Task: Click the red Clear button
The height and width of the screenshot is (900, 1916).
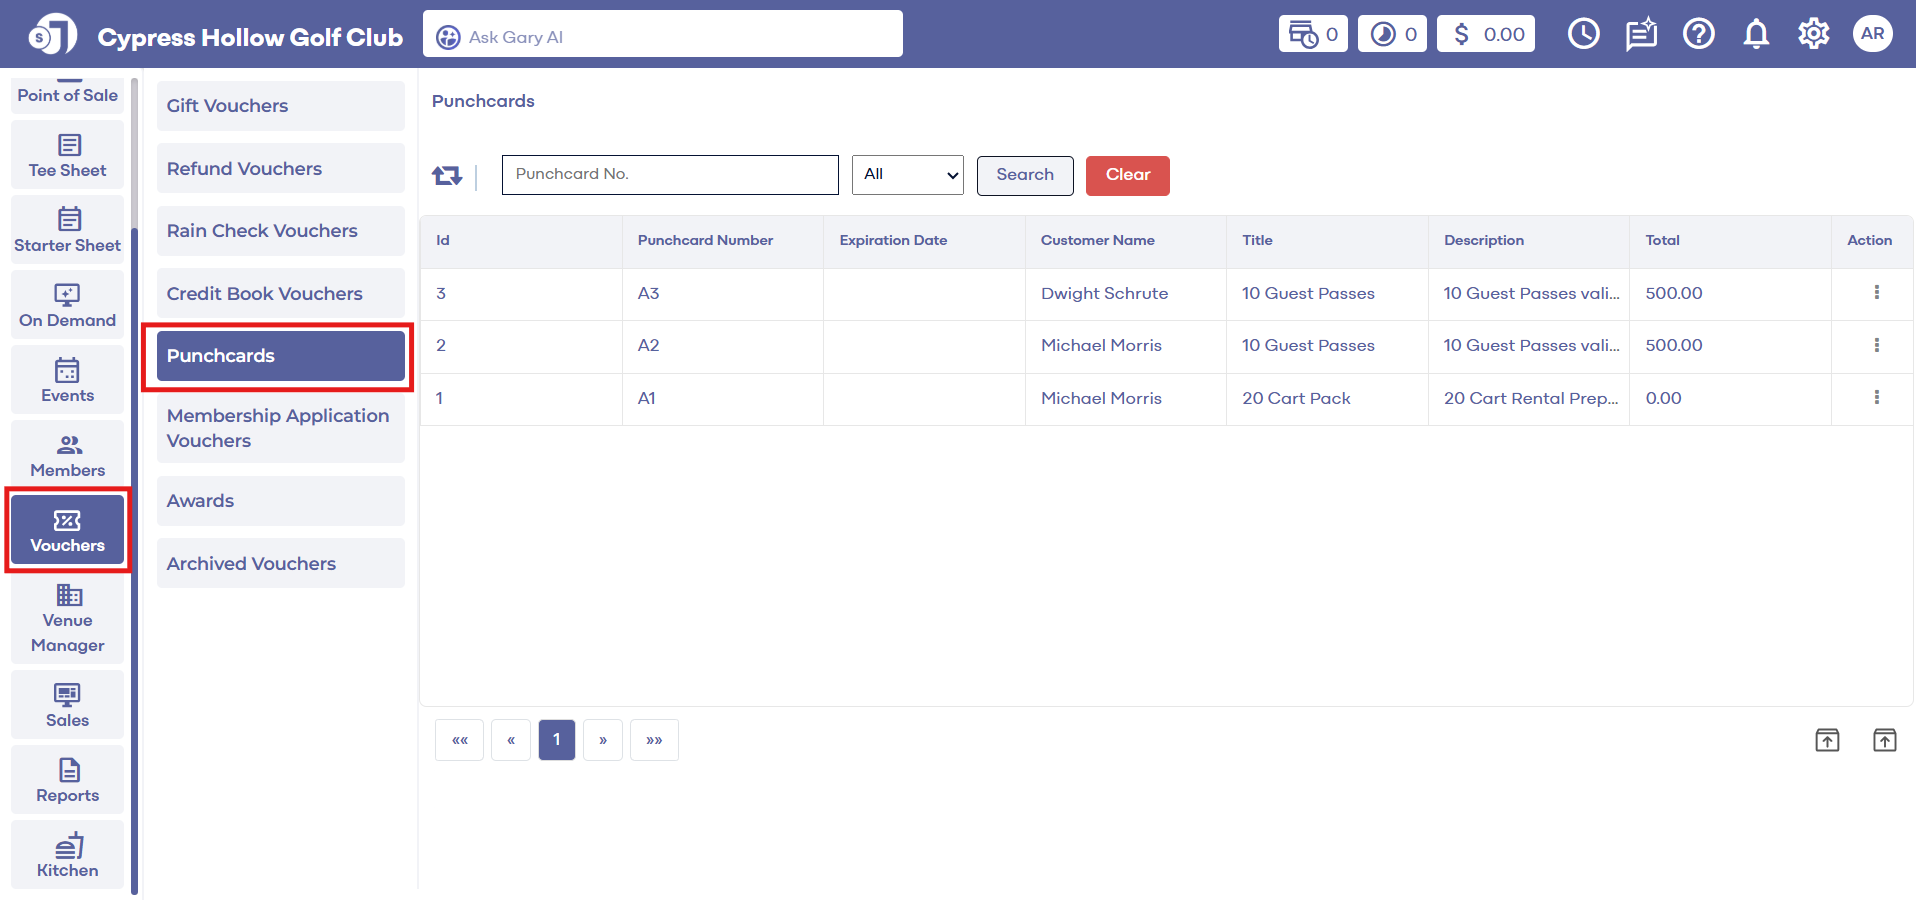Action: pyautogui.click(x=1127, y=175)
